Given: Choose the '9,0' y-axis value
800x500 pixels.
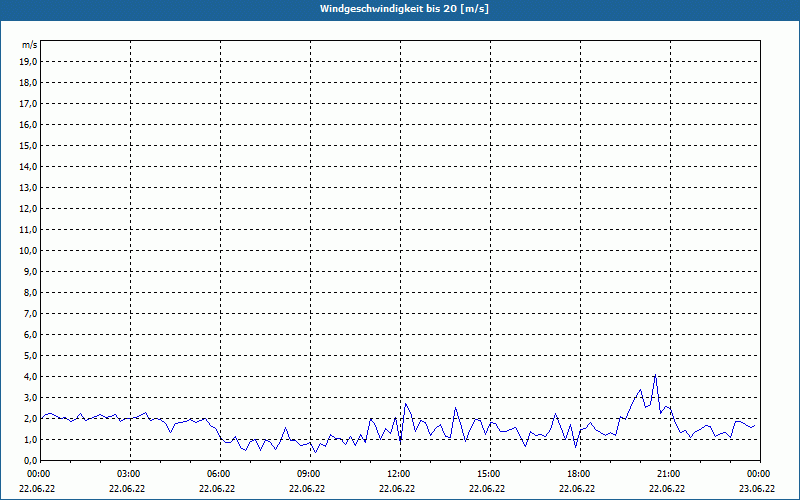Looking at the screenshot, I should tap(30, 271).
